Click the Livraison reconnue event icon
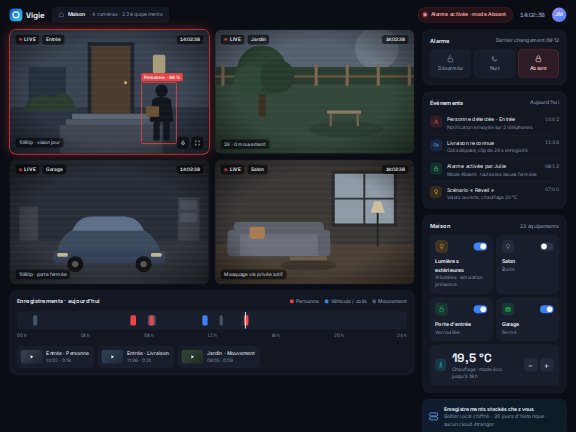Screen dimensions: 576x432 [436, 145]
